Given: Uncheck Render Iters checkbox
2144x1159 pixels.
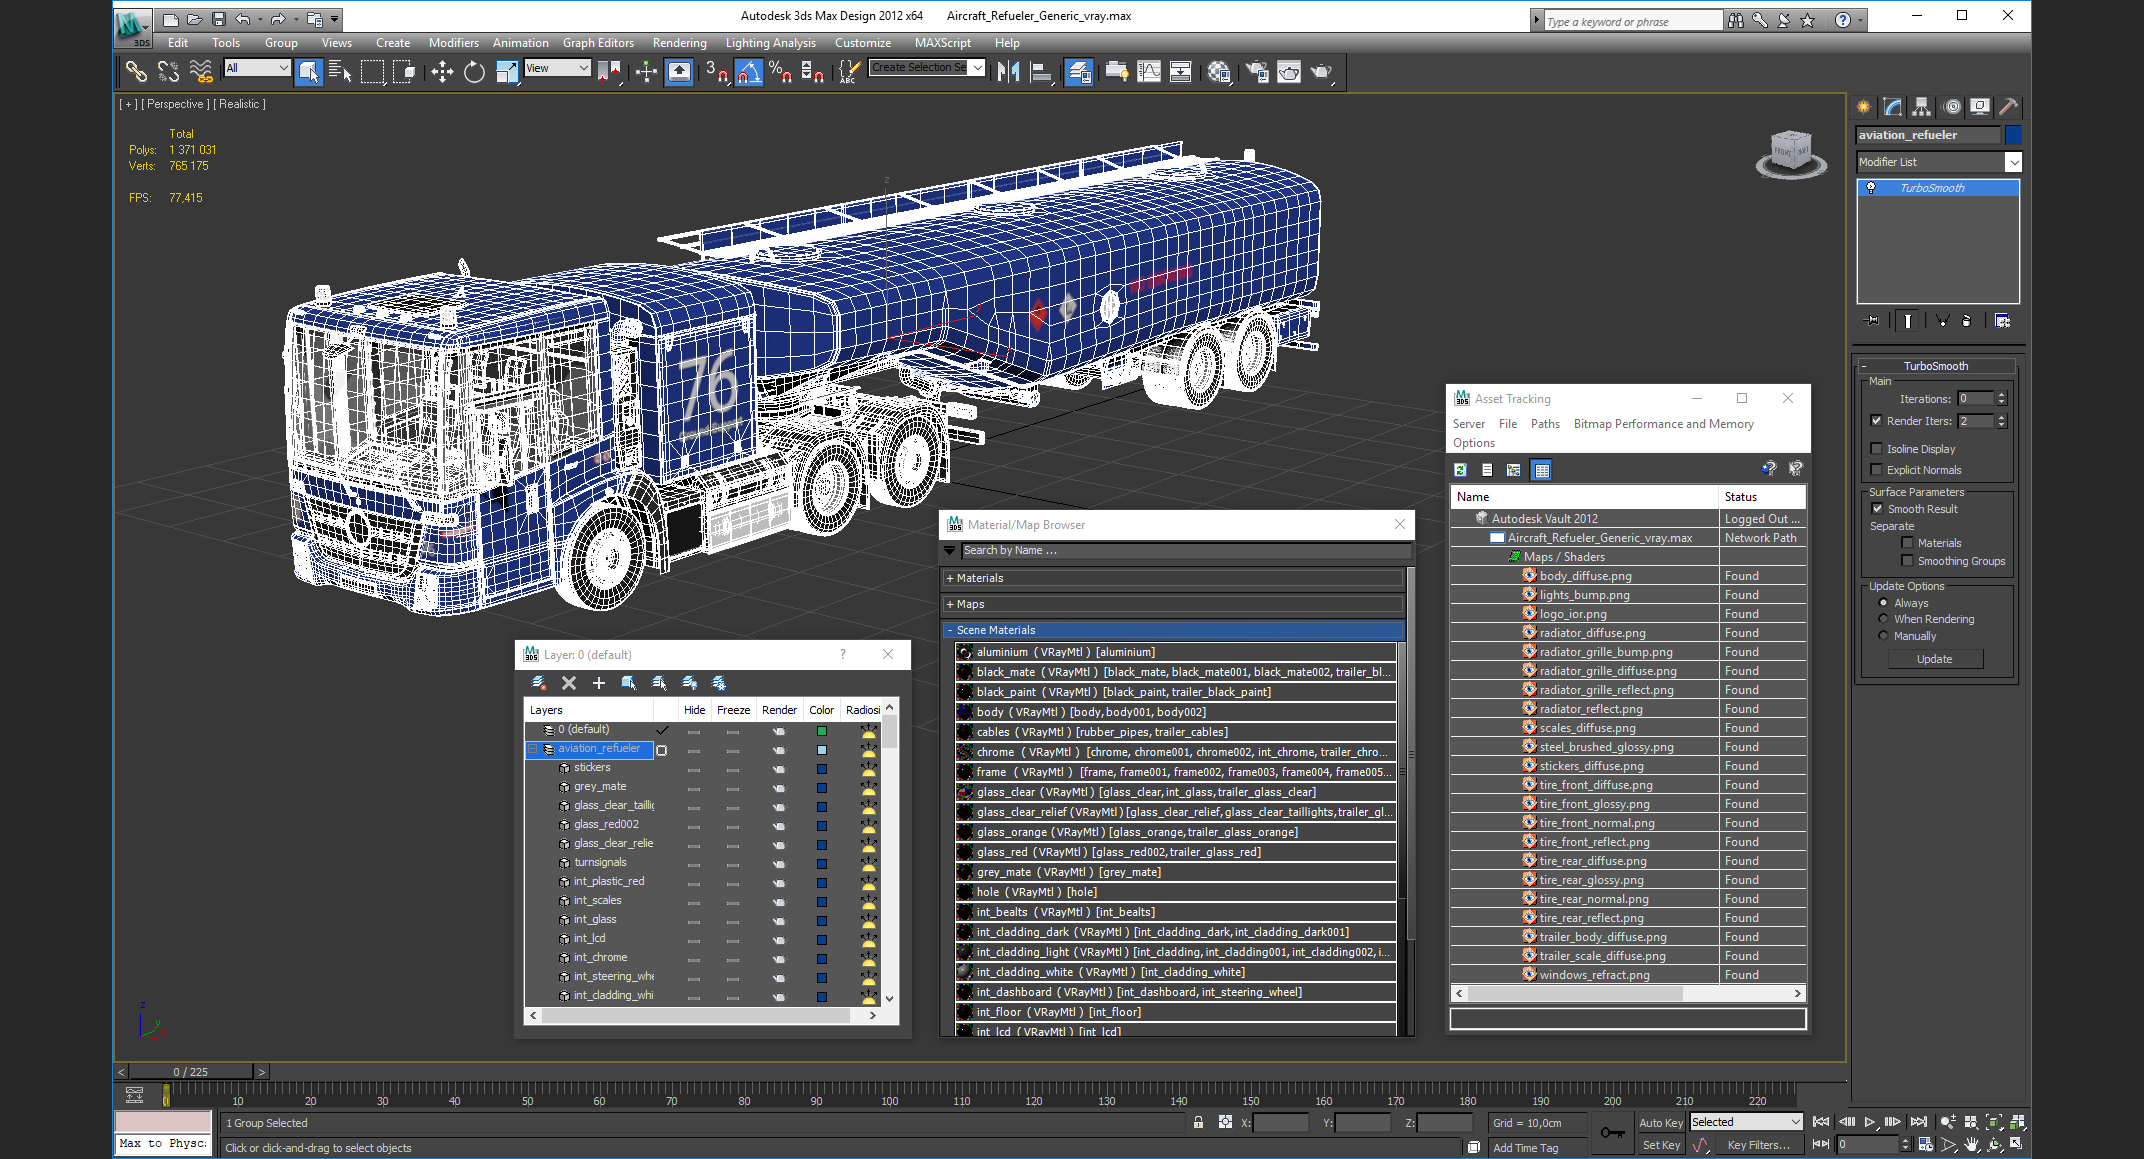Looking at the screenshot, I should pos(1876,421).
